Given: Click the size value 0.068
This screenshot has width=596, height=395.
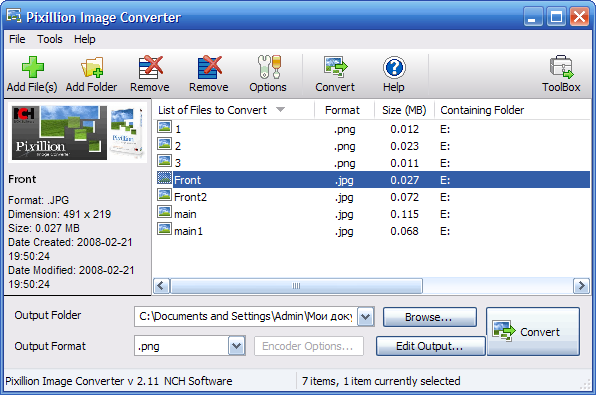Looking at the screenshot, I should 404,231.
